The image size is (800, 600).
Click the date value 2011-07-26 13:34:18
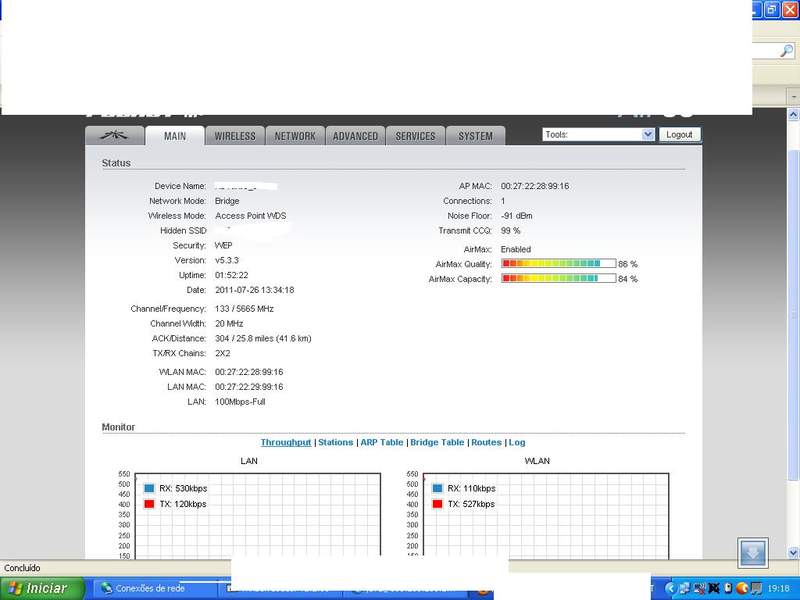coord(254,290)
